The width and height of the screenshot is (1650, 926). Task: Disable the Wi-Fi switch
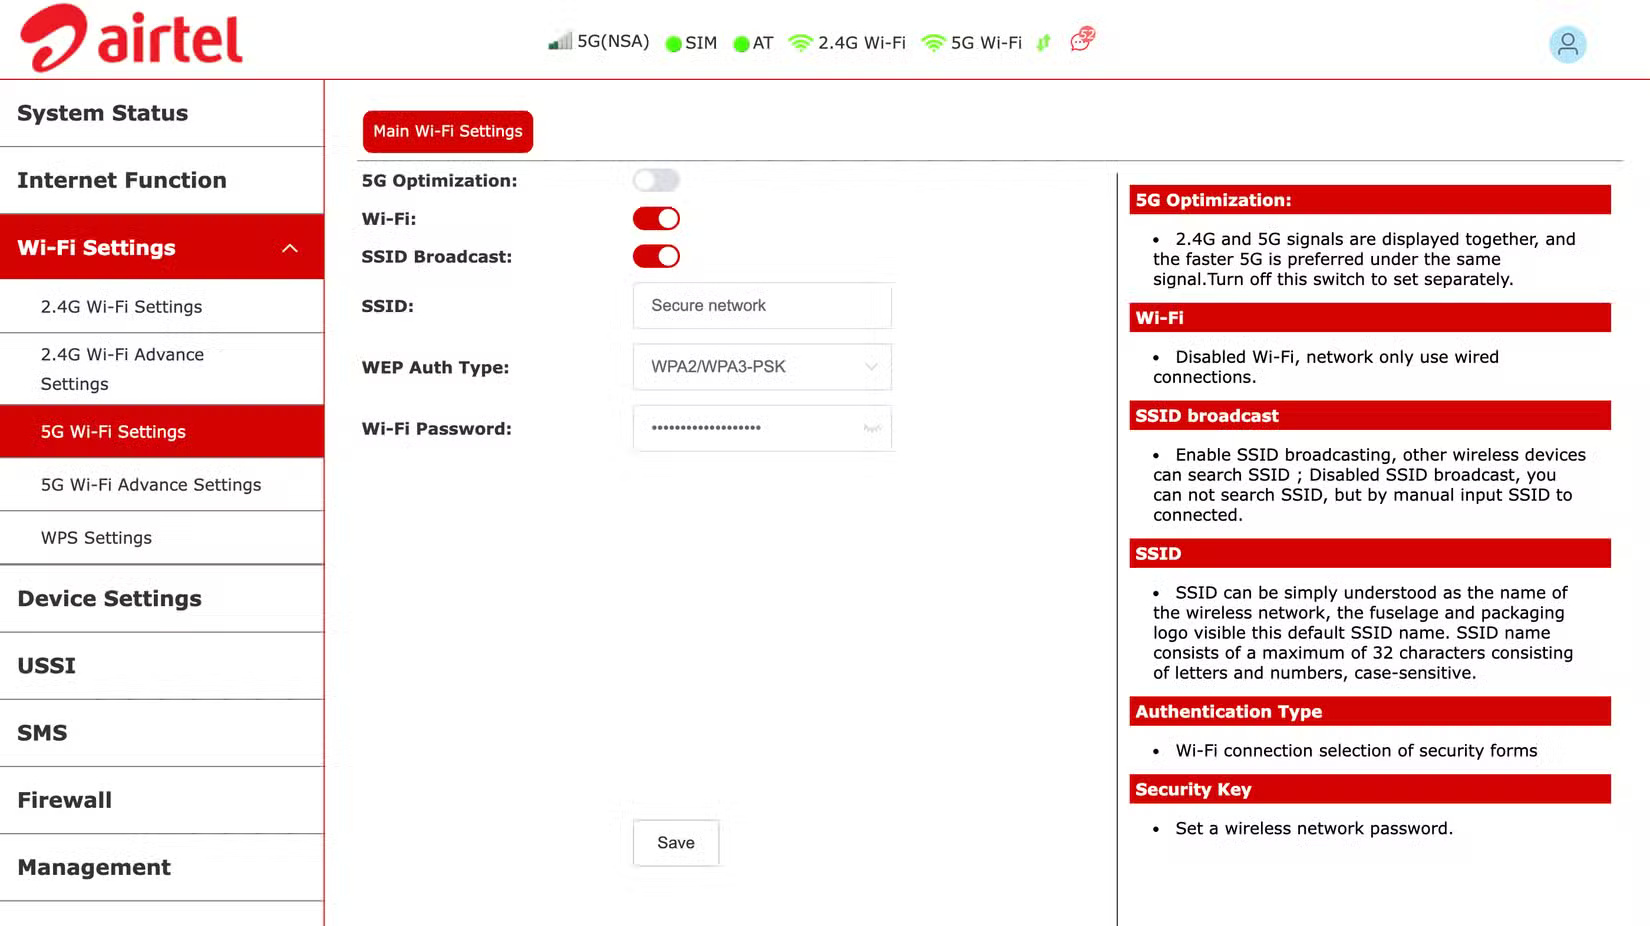pyautogui.click(x=656, y=218)
